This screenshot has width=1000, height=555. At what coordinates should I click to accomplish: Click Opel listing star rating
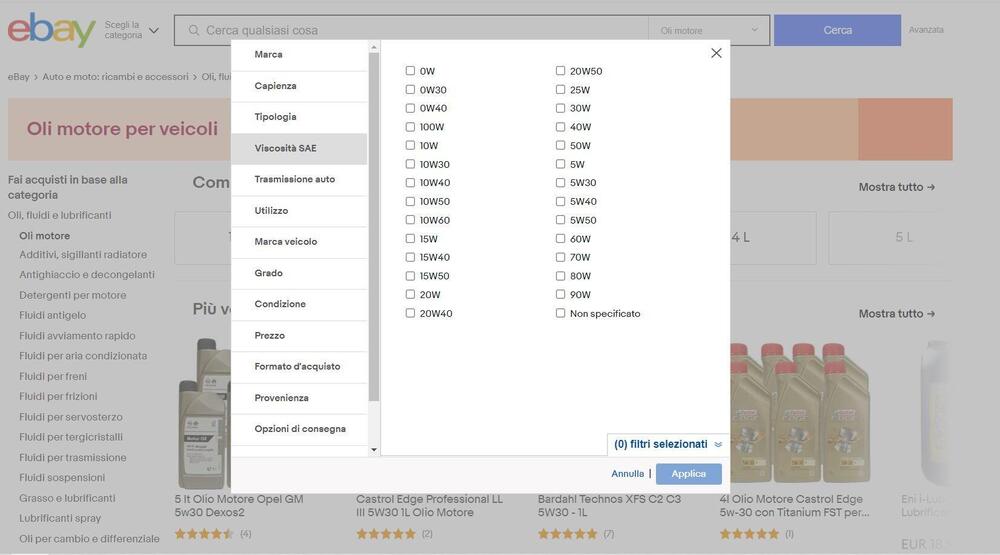coord(204,534)
